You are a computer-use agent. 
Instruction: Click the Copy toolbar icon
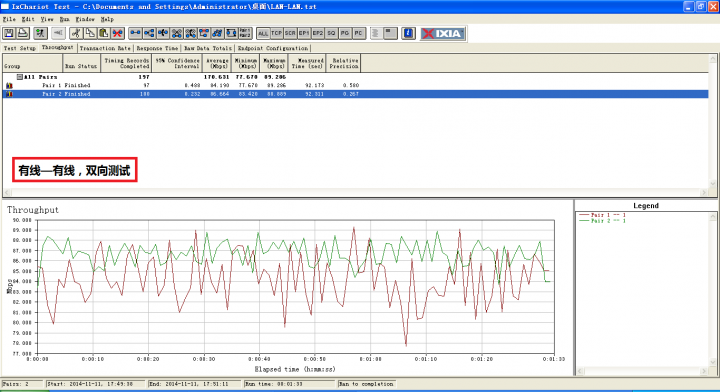(x=90, y=33)
